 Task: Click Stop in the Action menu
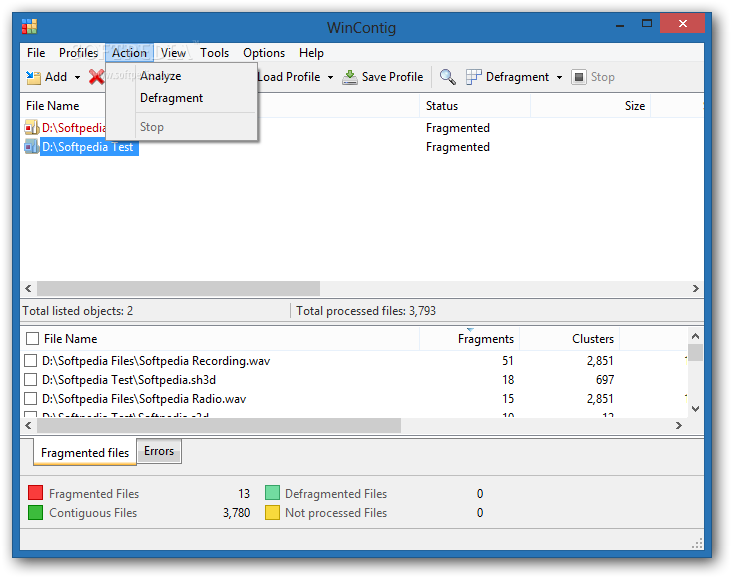click(182, 127)
